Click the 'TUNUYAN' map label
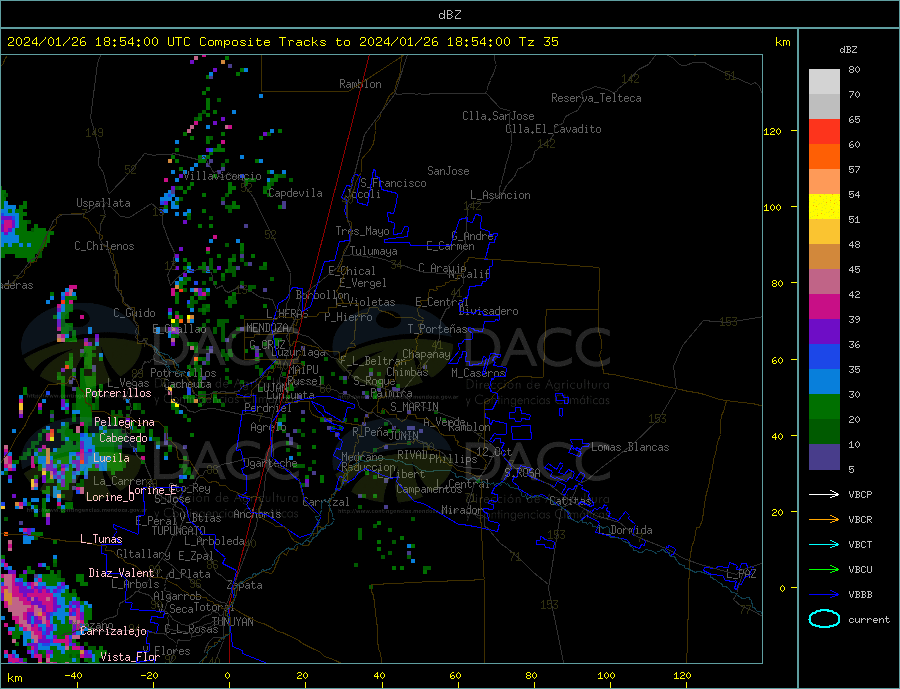The image size is (900, 689). point(232,622)
